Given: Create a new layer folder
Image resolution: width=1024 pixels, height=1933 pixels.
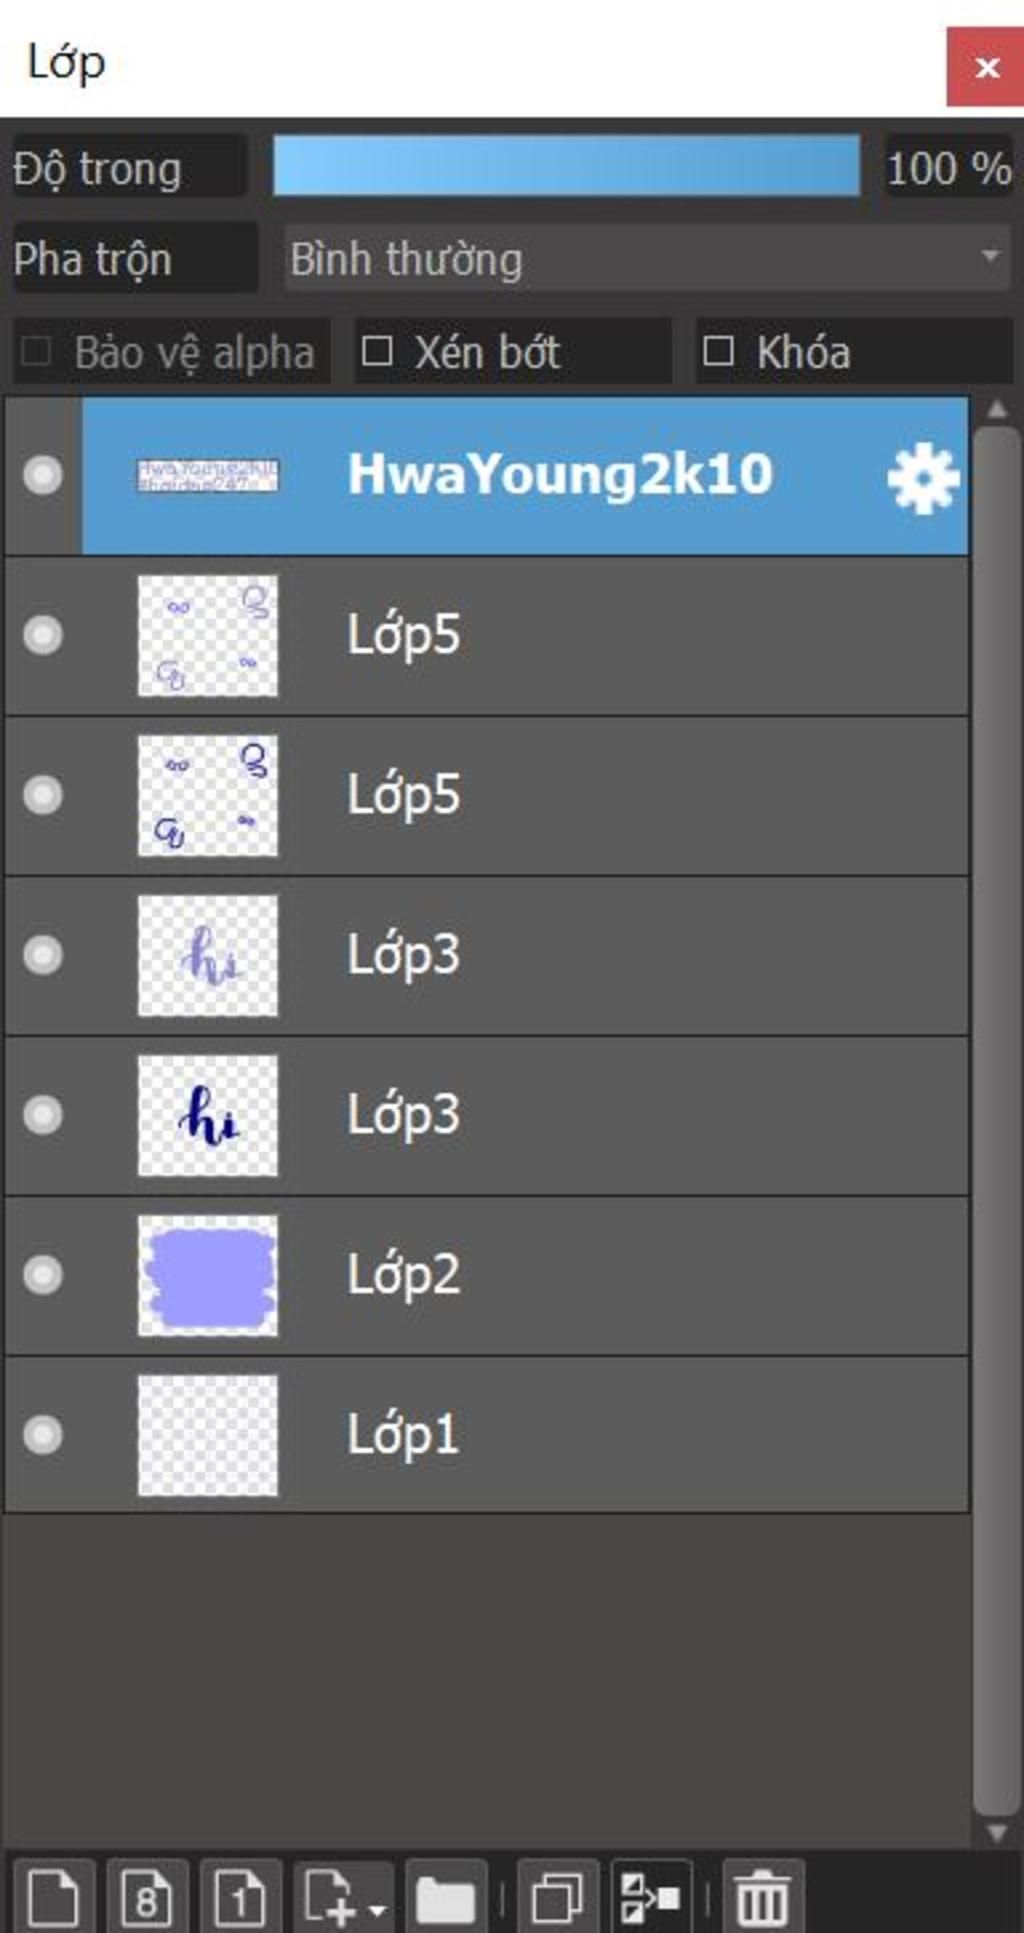Looking at the screenshot, I should (x=446, y=1896).
